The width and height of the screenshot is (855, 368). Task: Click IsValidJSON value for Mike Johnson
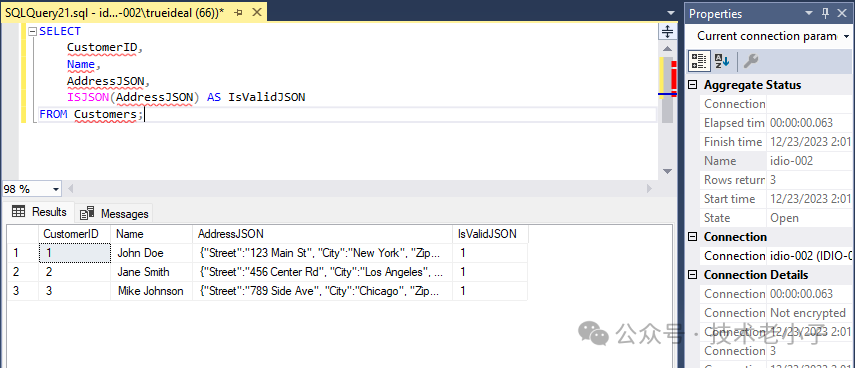tap(491, 291)
